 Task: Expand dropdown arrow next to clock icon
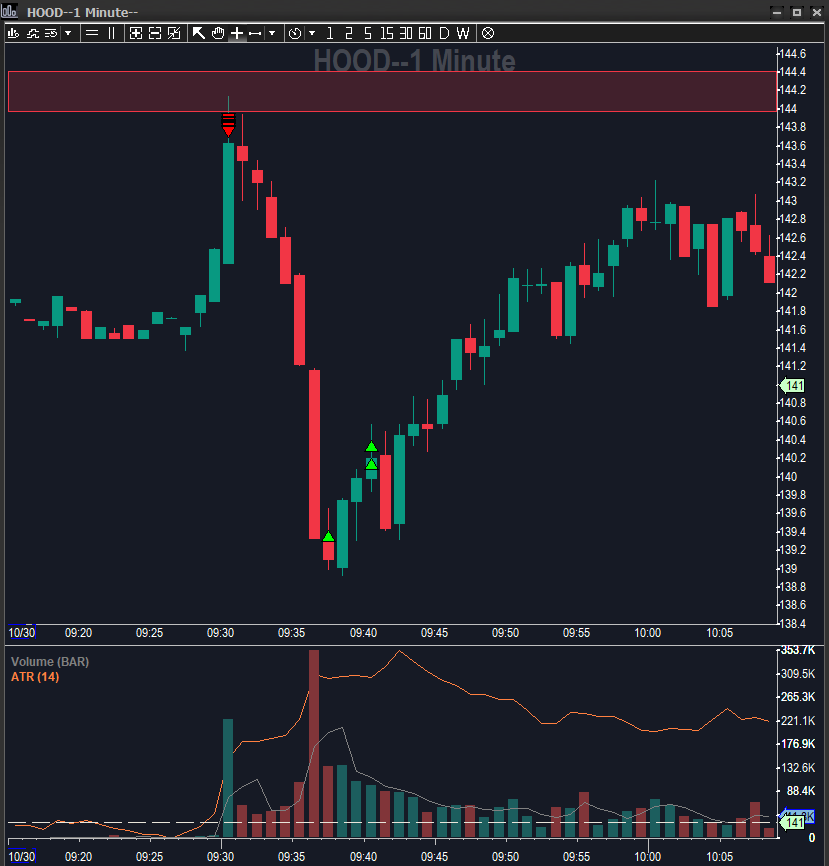311,33
